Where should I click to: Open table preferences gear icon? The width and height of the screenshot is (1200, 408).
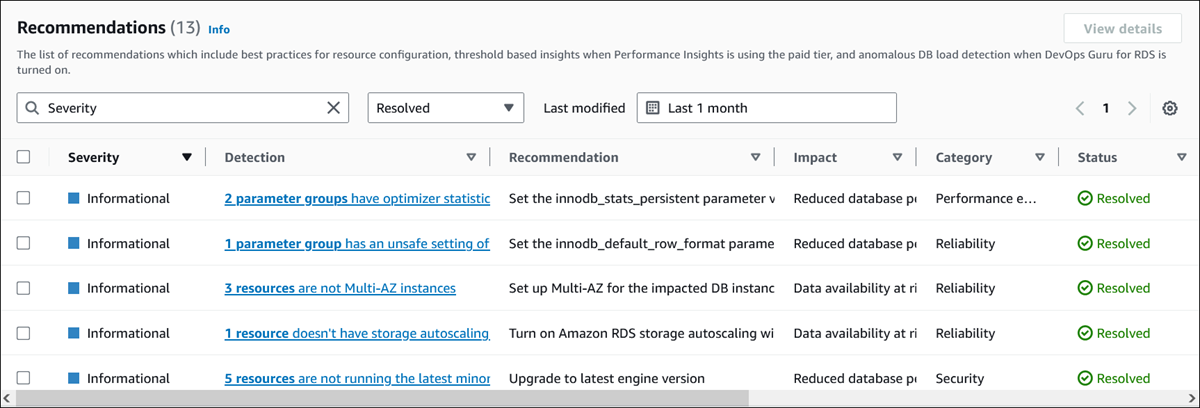pyautogui.click(x=1169, y=108)
